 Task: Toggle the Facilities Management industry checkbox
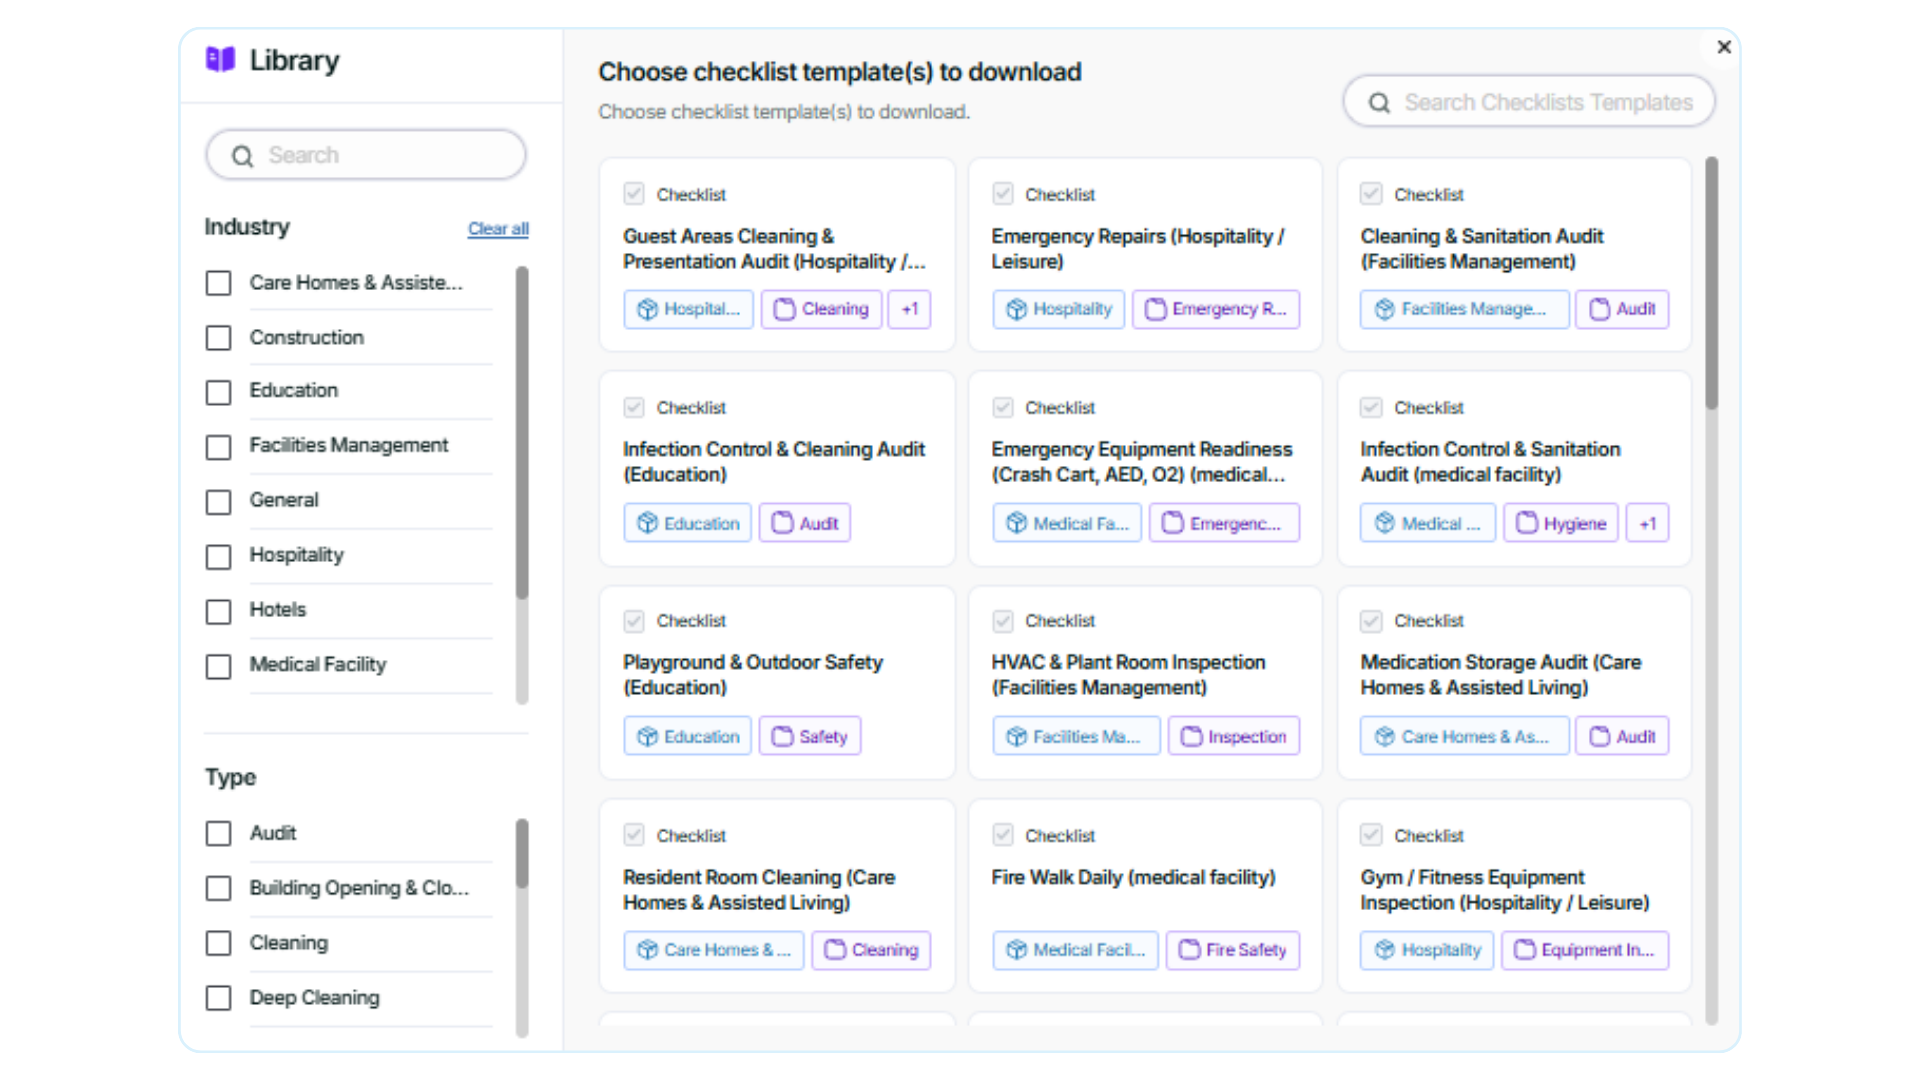[218, 447]
